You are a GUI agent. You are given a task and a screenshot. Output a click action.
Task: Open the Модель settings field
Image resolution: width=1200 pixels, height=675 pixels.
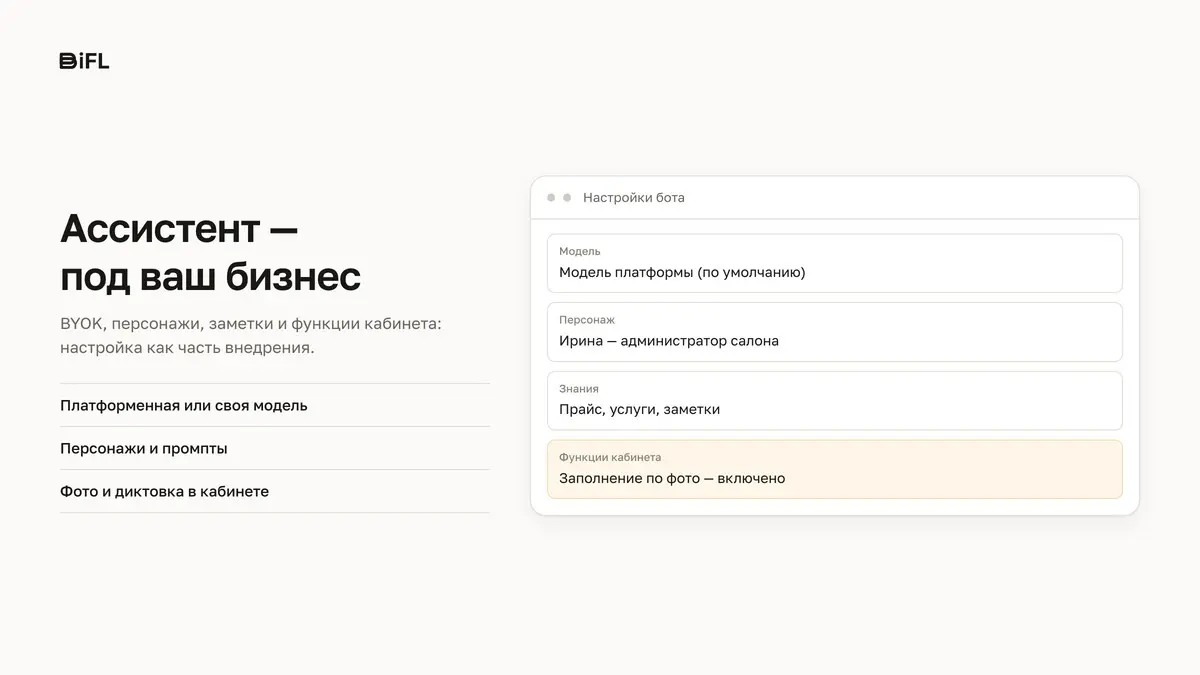(834, 263)
